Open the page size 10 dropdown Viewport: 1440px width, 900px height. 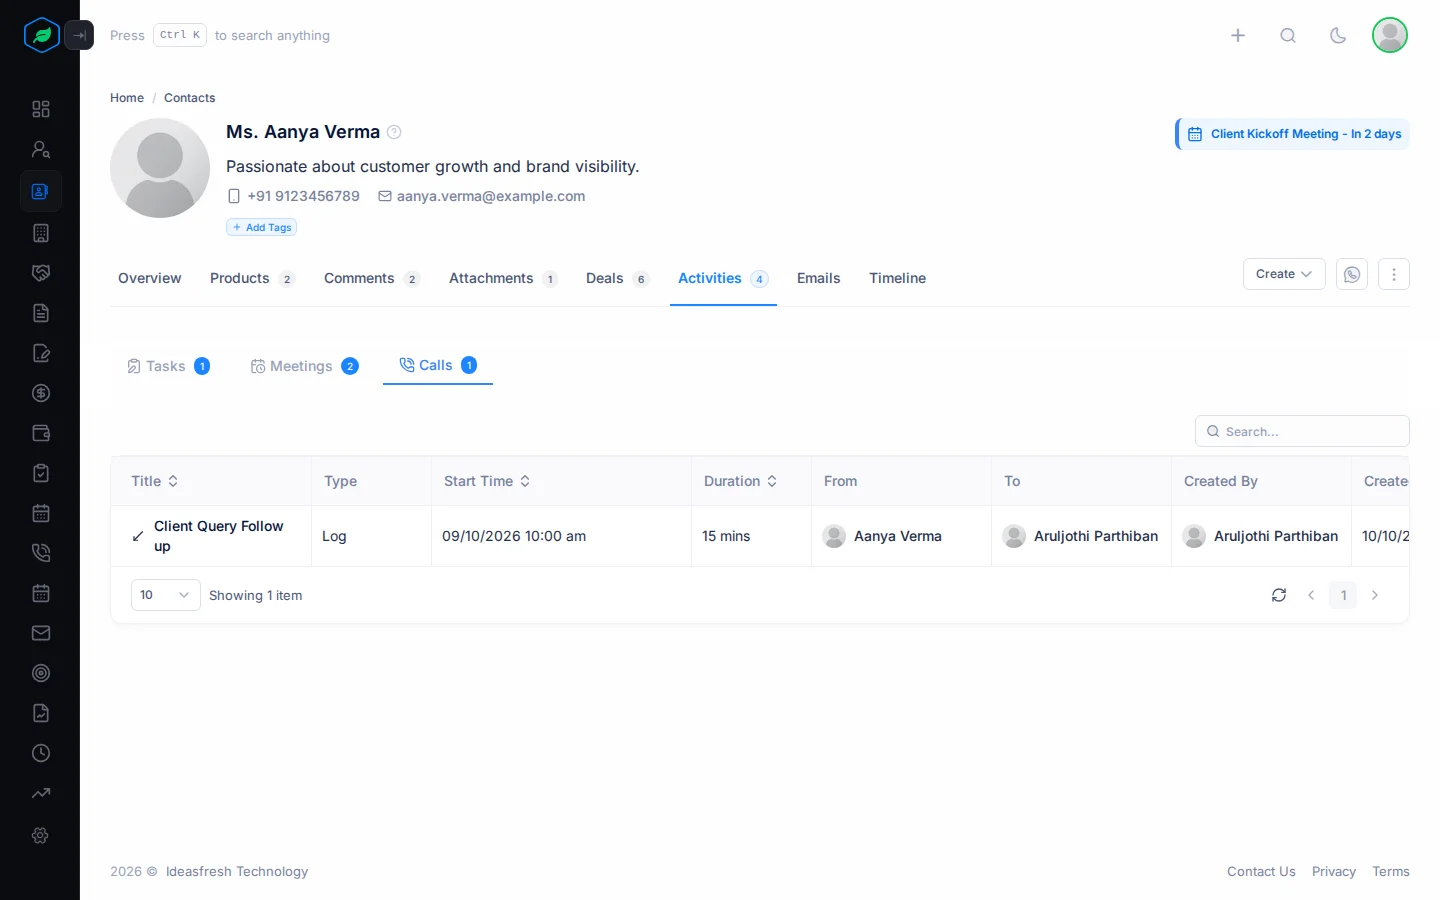click(x=166, y=595)
